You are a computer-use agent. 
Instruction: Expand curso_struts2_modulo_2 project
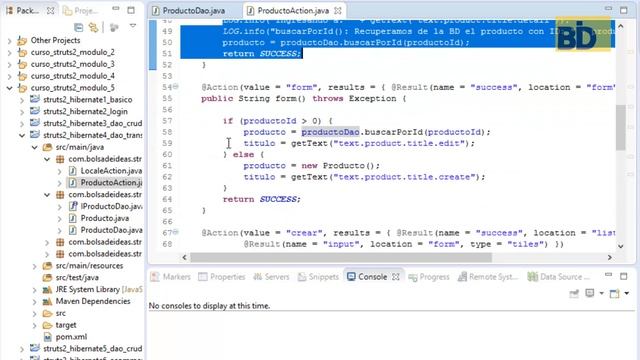pos(9,53)
